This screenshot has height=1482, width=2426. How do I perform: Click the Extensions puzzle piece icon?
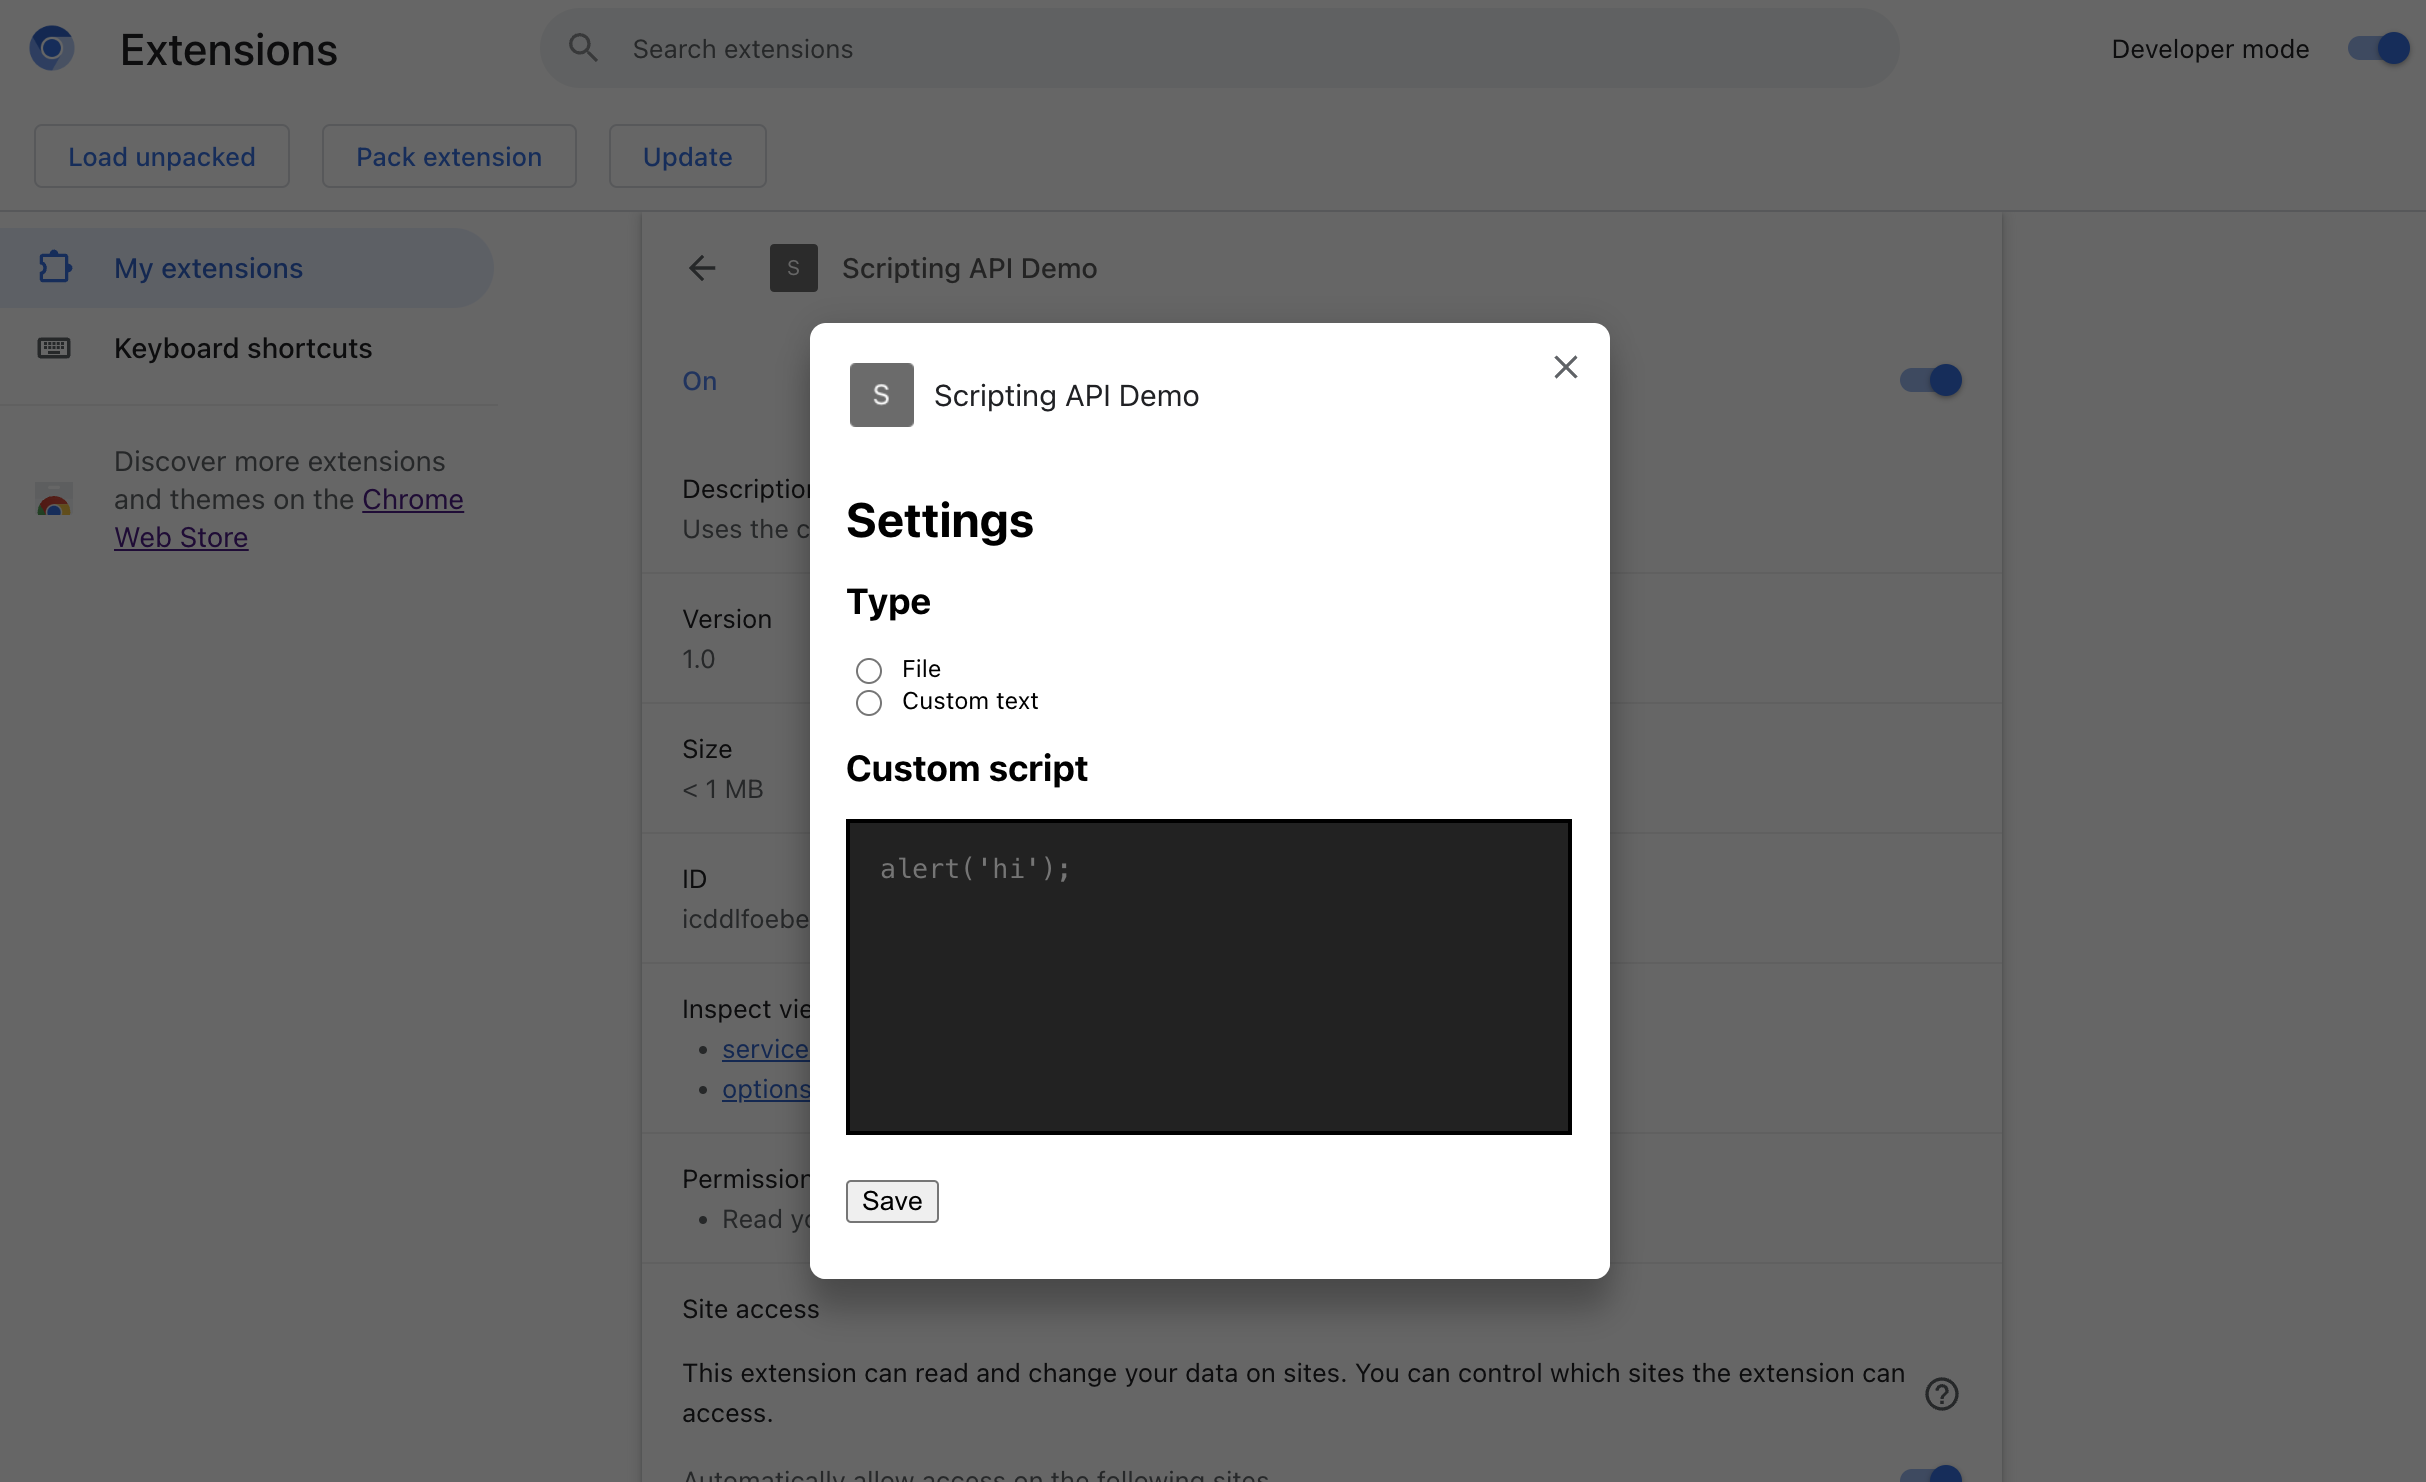(x=54, y=267)
